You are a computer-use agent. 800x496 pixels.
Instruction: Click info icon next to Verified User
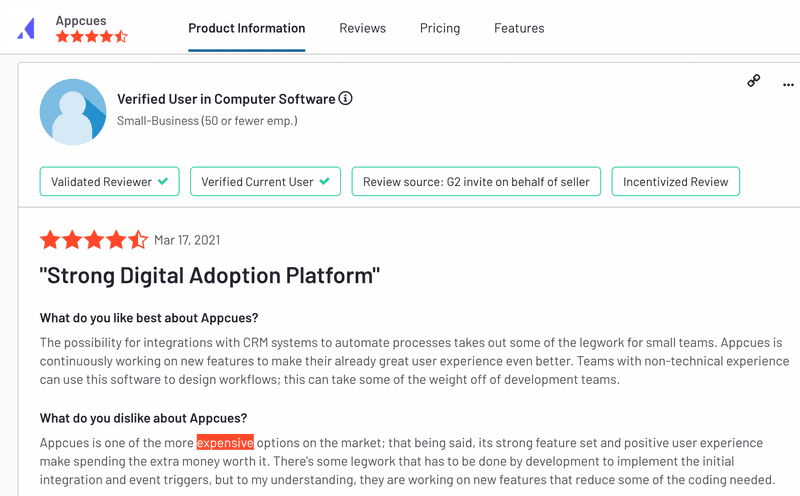point(345,98)
